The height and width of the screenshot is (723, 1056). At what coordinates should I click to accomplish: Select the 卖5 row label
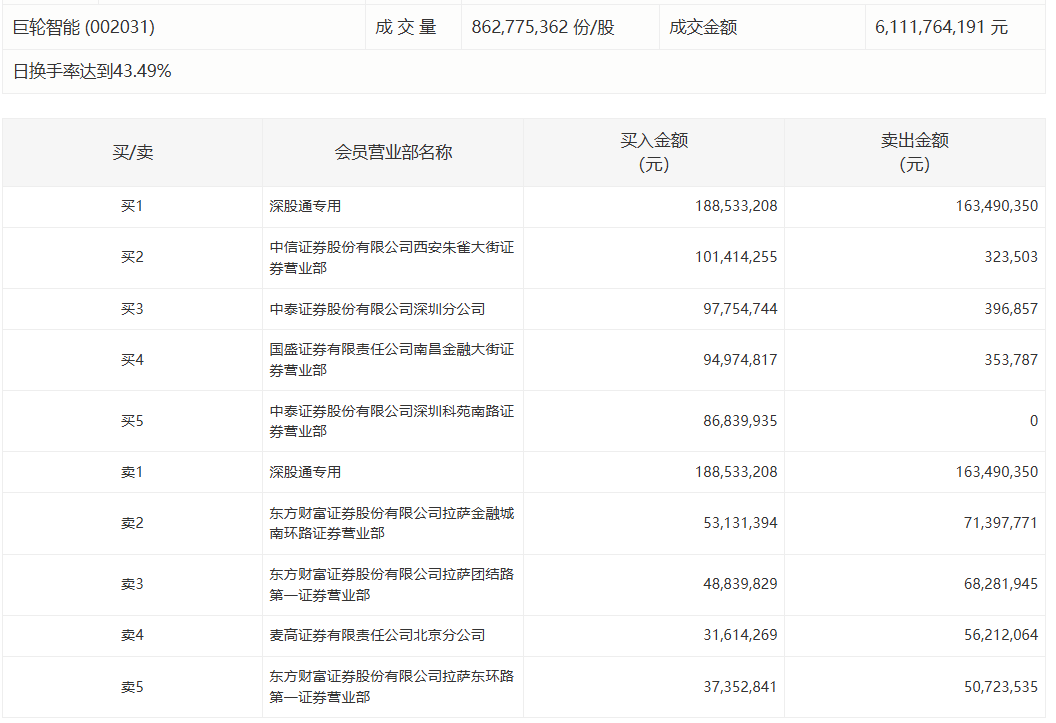[132, 687]
